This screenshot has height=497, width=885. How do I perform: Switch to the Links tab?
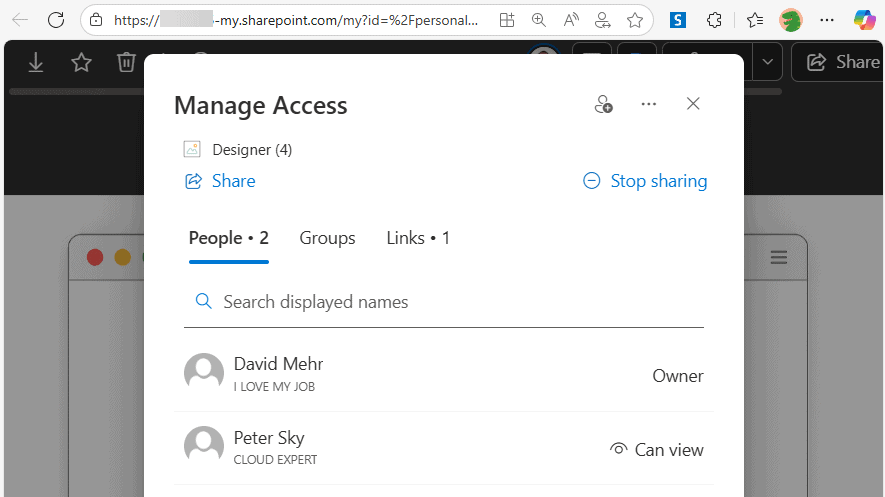[x=418, y=238]
